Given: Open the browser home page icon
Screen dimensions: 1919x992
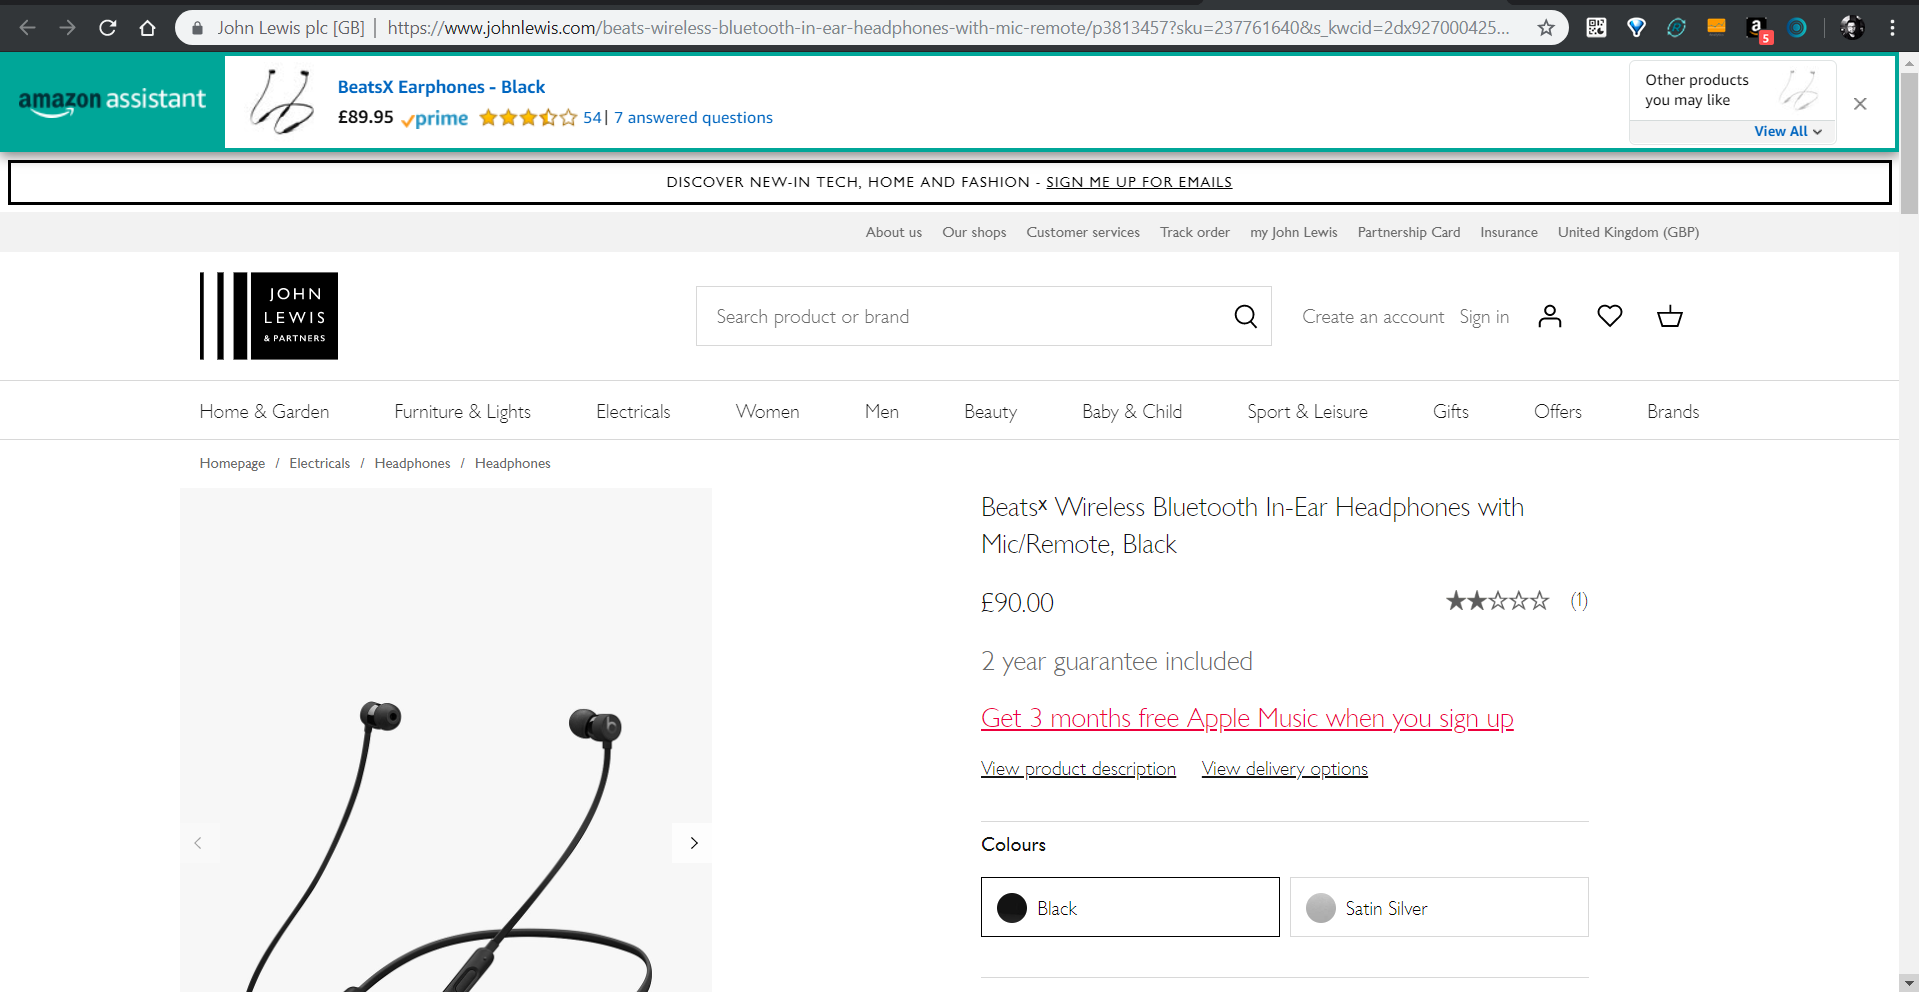Looking at the screenshot, I should [148, 28].
